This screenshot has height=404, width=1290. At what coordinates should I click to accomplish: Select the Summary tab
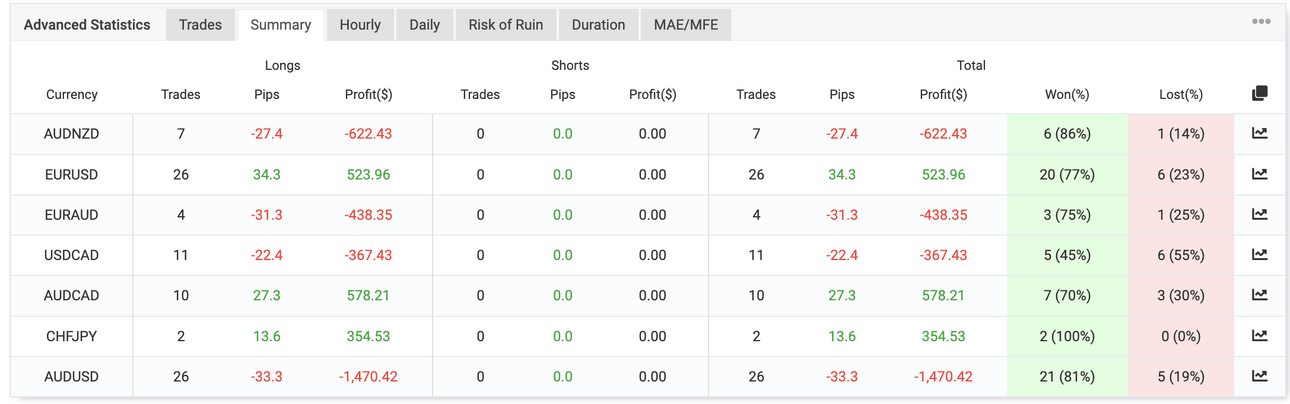coord(281,25)
